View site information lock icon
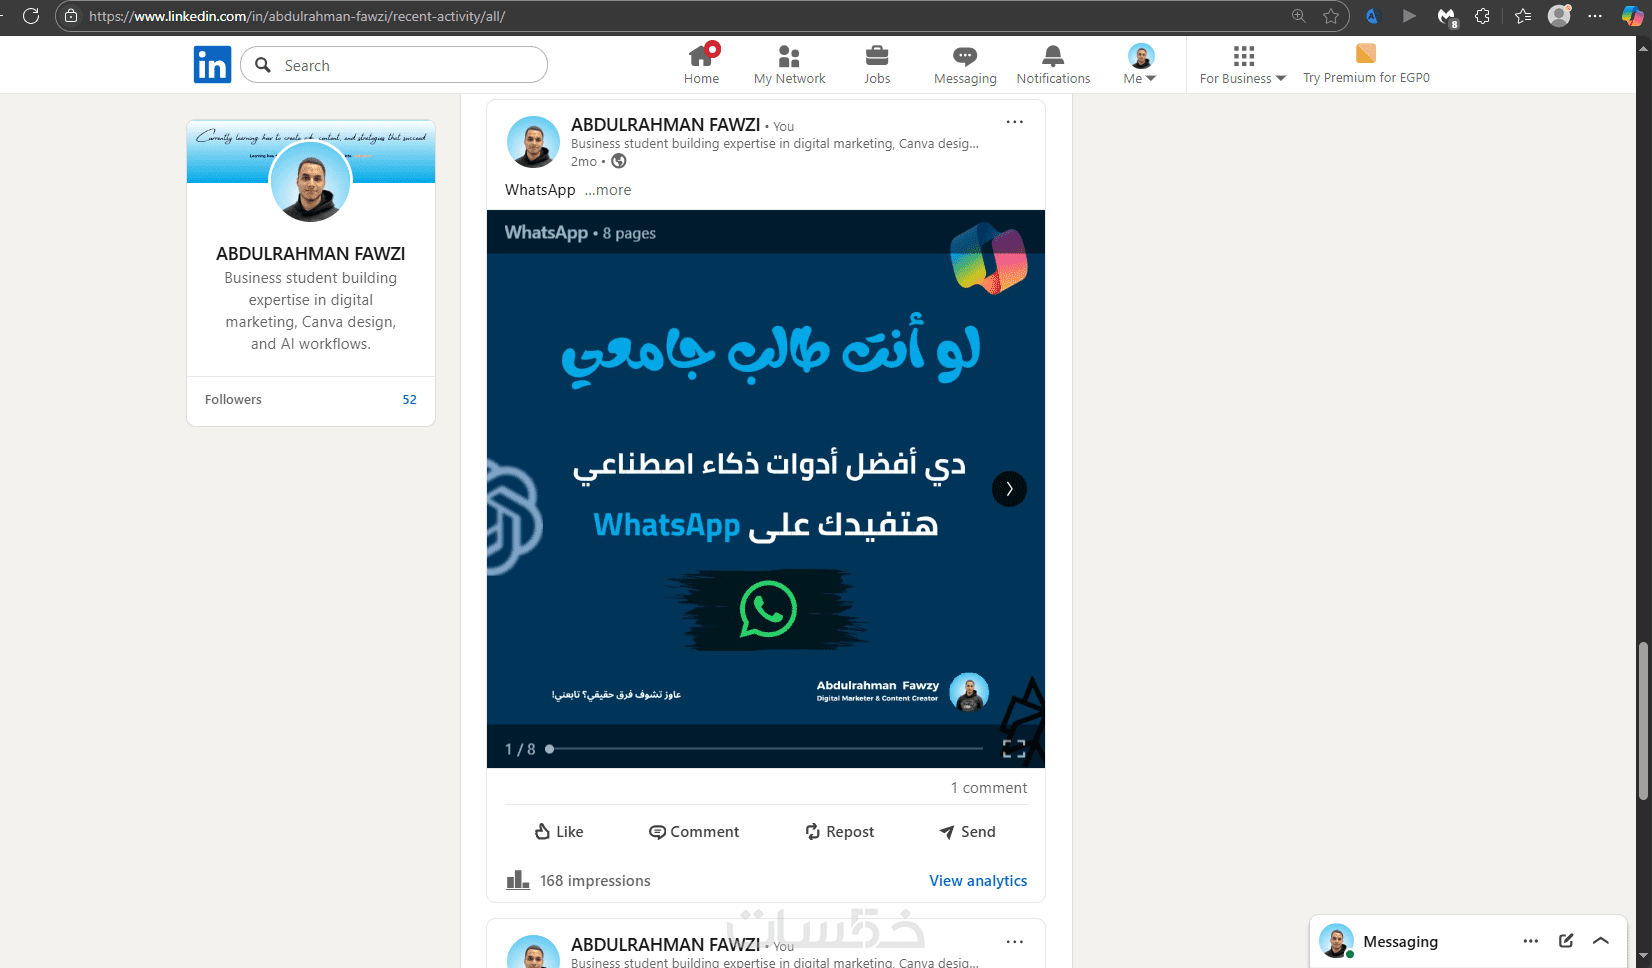The height and width of the screenshot is (968, 1652). (x=71, y=16)
